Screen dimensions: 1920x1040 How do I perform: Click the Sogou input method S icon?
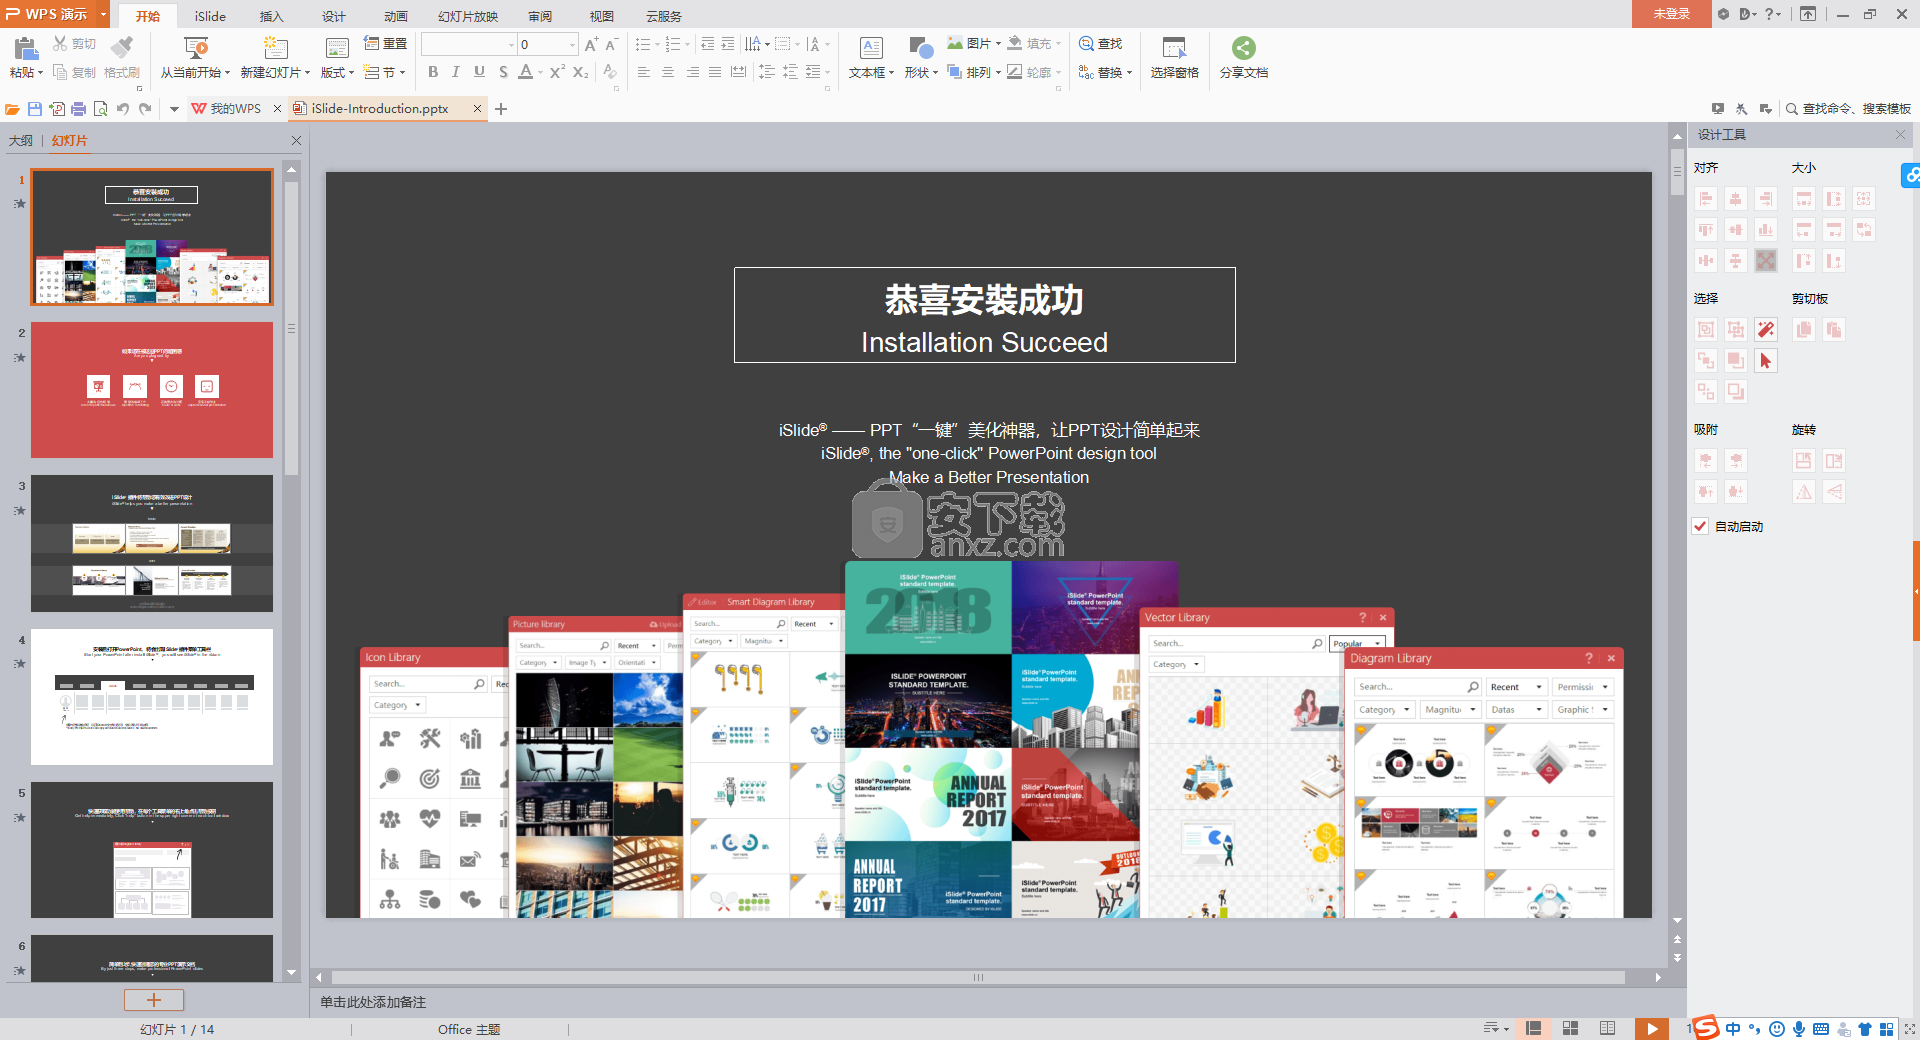1706,1028
